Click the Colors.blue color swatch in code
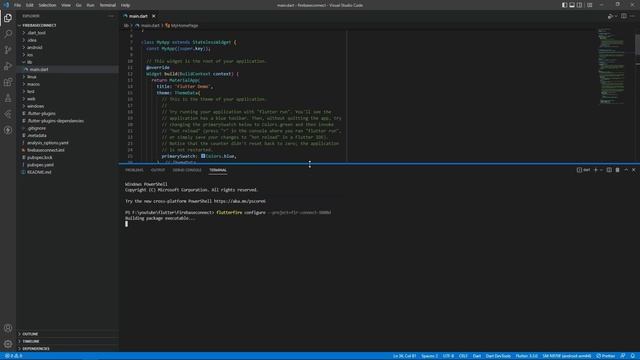The width and height of the screenshot is (640, 360). click(203, 156)
